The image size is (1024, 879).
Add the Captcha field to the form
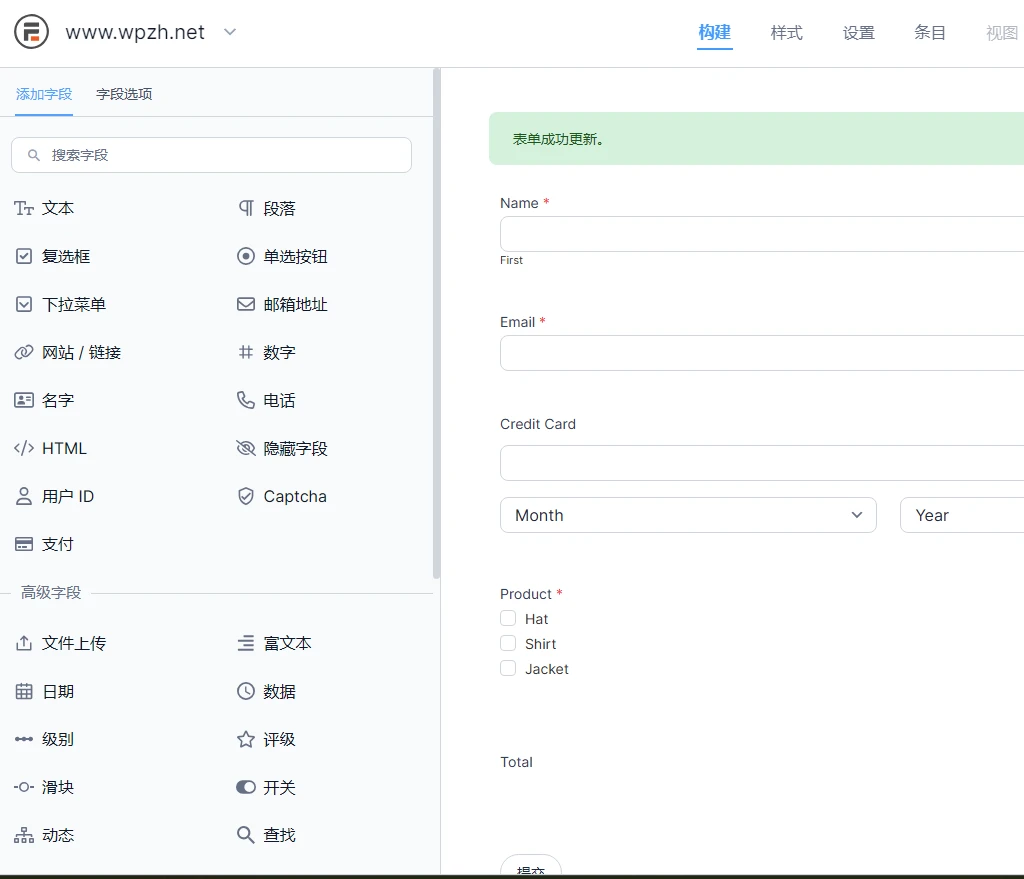282,496
